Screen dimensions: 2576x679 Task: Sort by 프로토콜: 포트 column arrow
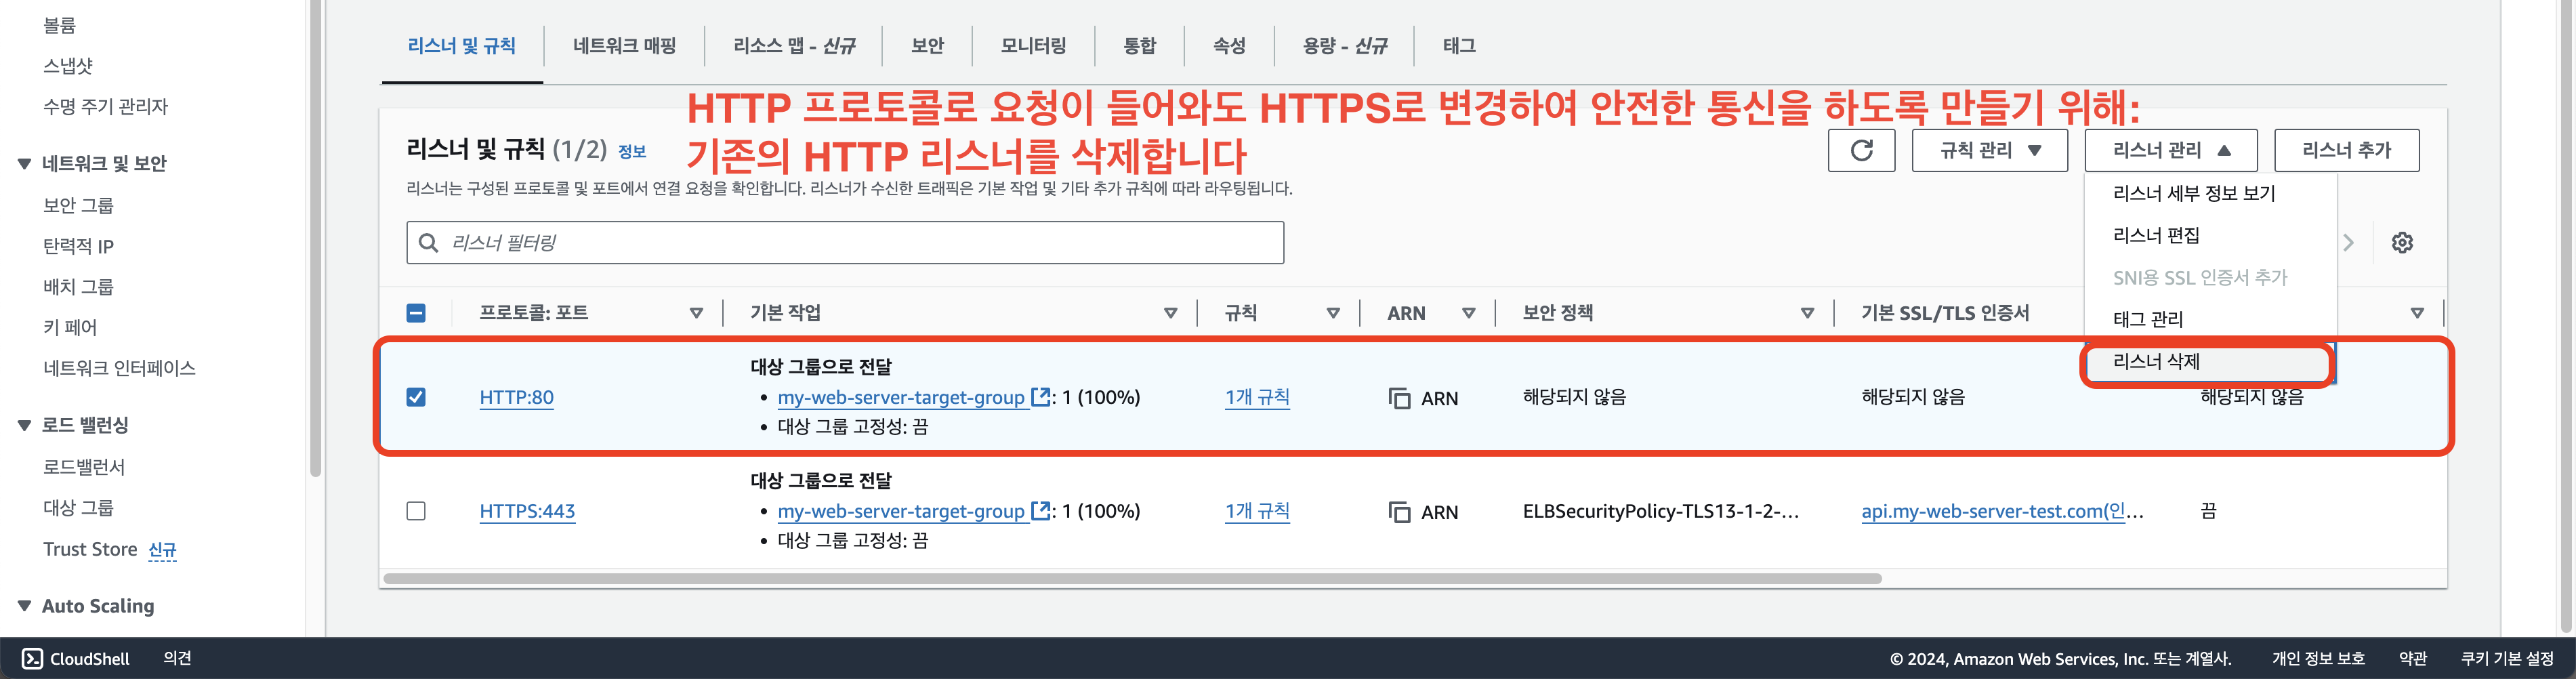(x=696, y=313)
